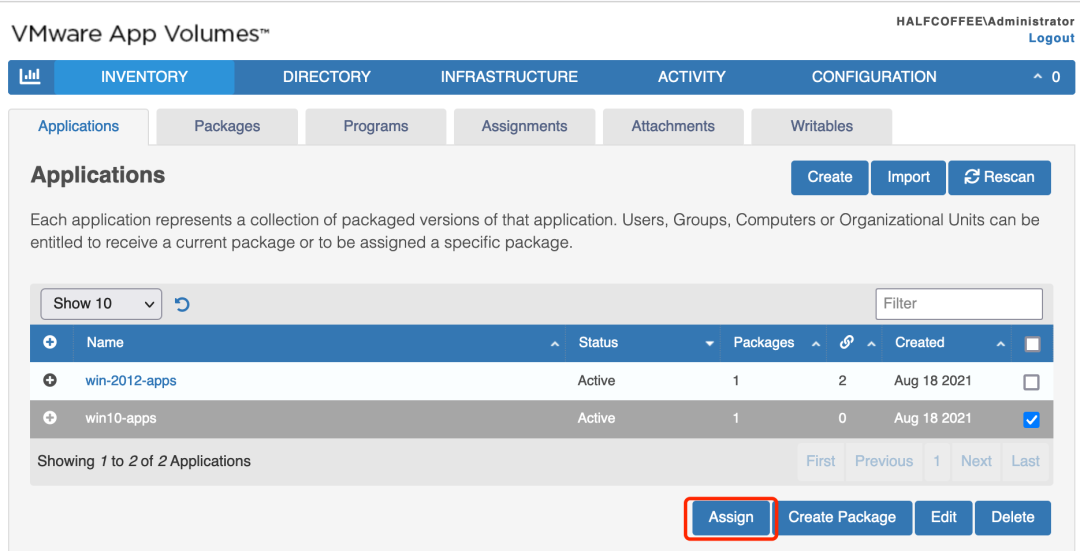Go to the Previous page

884,461
